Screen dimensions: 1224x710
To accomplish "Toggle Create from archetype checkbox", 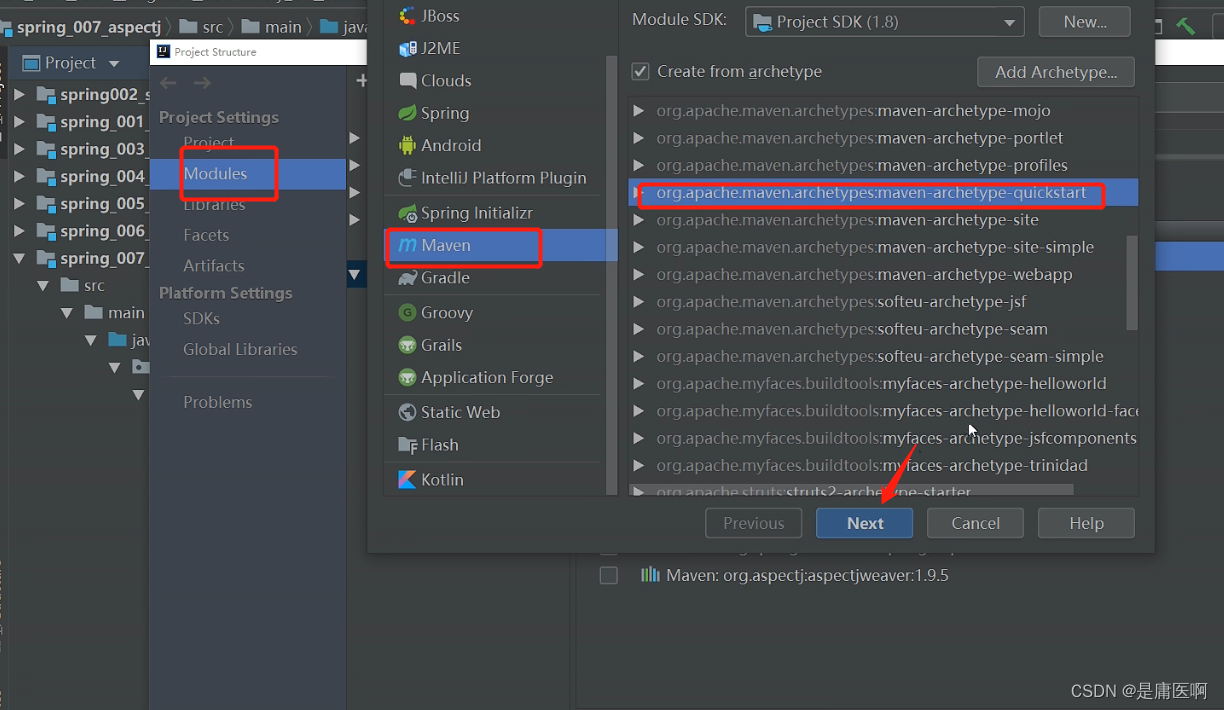I will (x=640, y=72).
